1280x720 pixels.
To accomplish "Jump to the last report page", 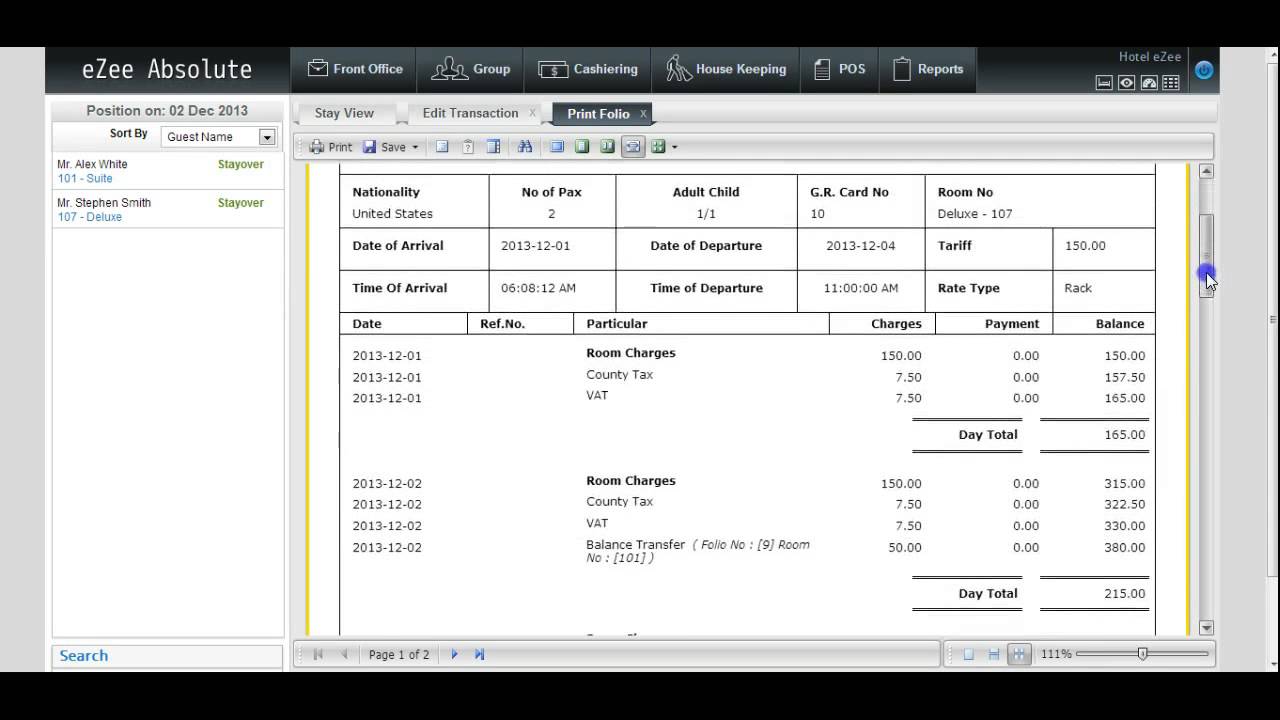I will (x=479, y=654).
